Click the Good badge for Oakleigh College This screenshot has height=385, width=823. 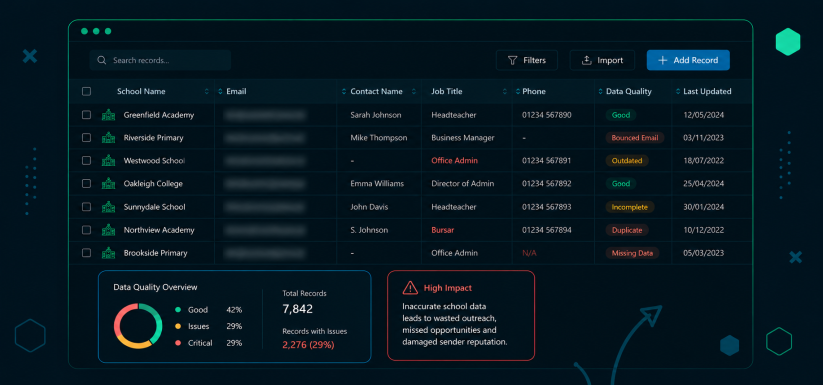tap(621, 184)
